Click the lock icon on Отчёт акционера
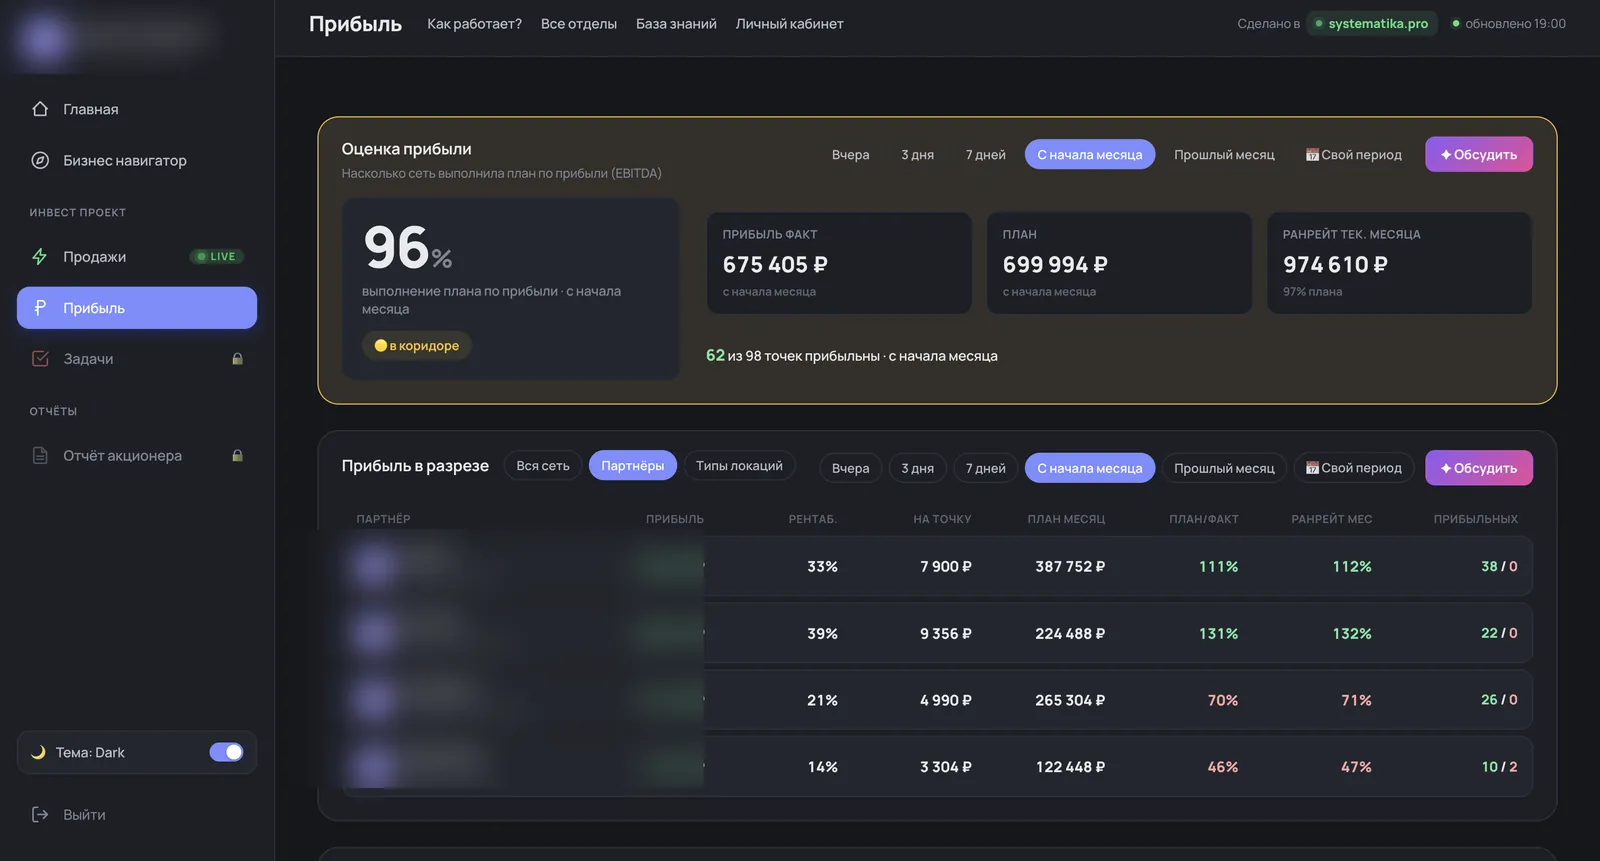 tap(237, 455)
